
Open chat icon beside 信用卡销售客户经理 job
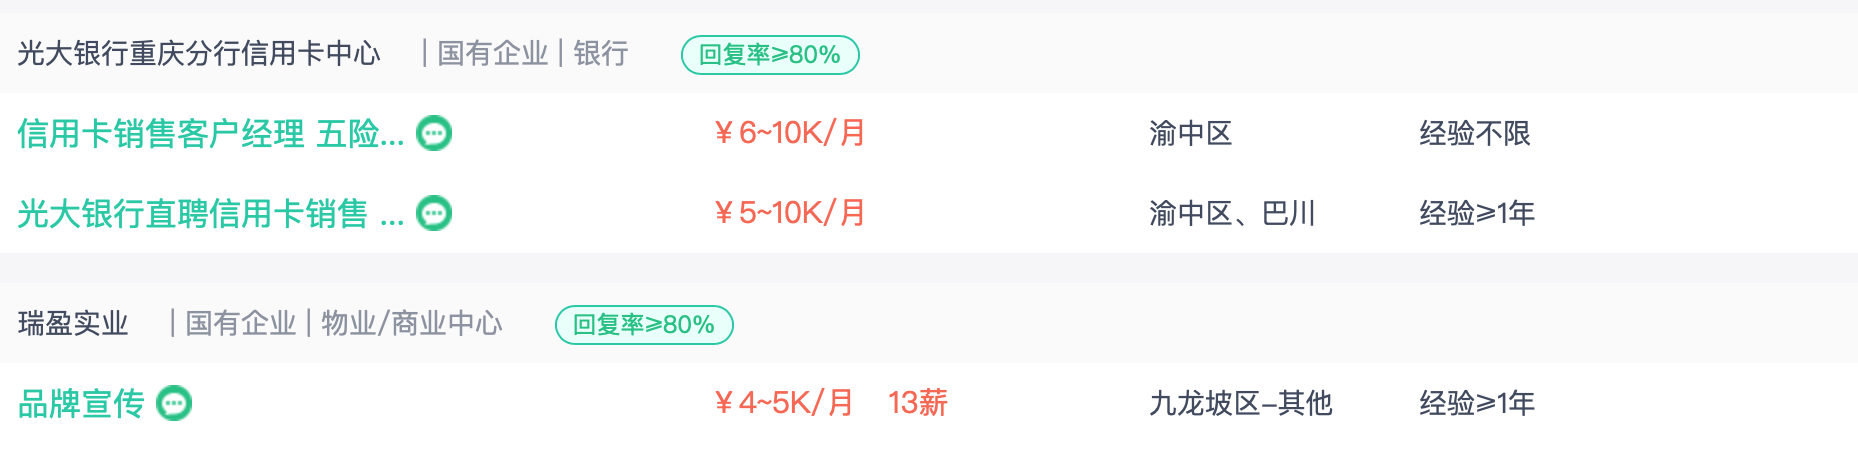click(x=434, y=133)
